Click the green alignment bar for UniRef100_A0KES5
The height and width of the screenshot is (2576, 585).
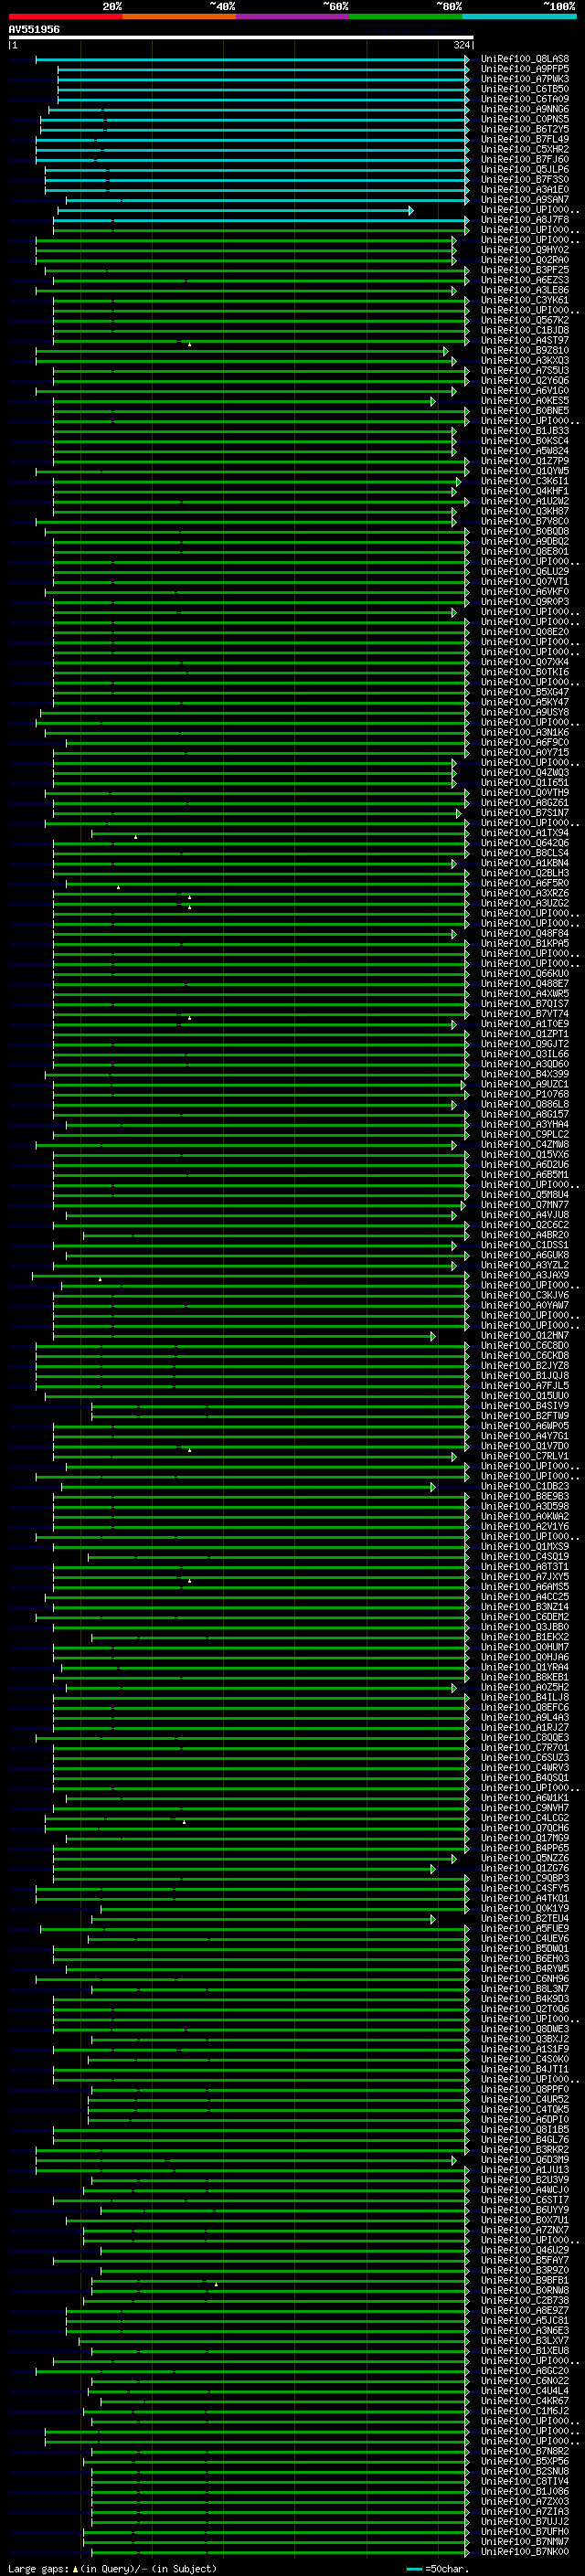pyautogui.click(x=244, y=401)
